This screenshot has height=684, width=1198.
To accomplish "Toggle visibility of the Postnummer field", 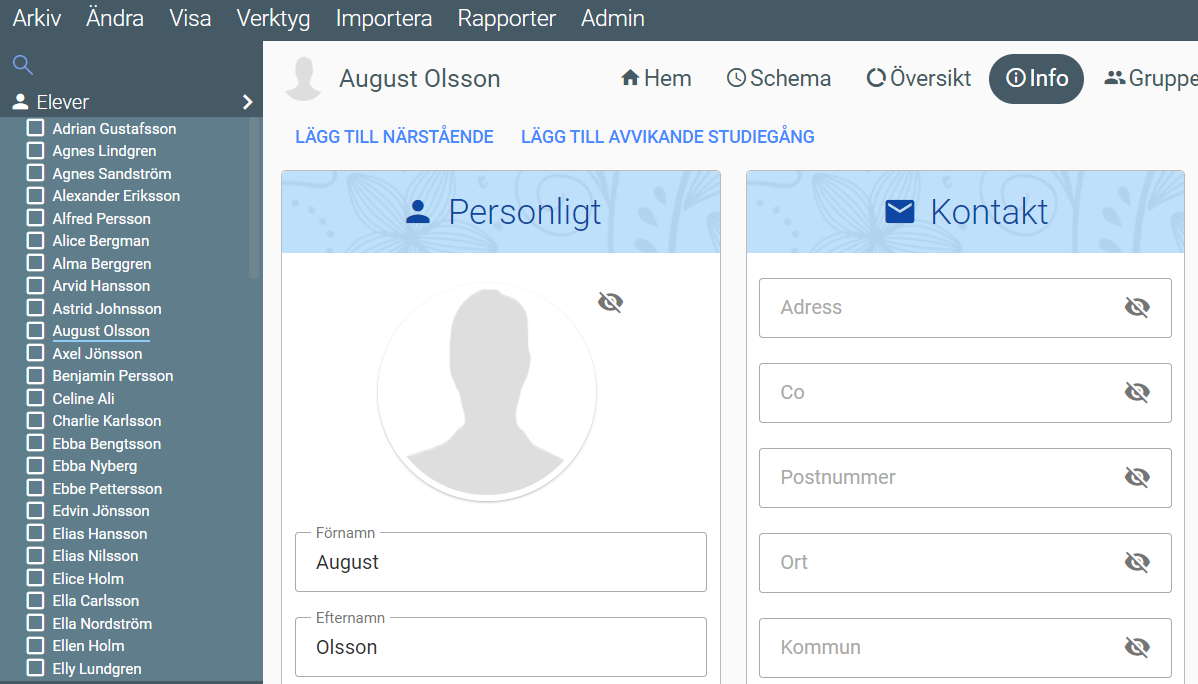I will tap(1137, 477).
